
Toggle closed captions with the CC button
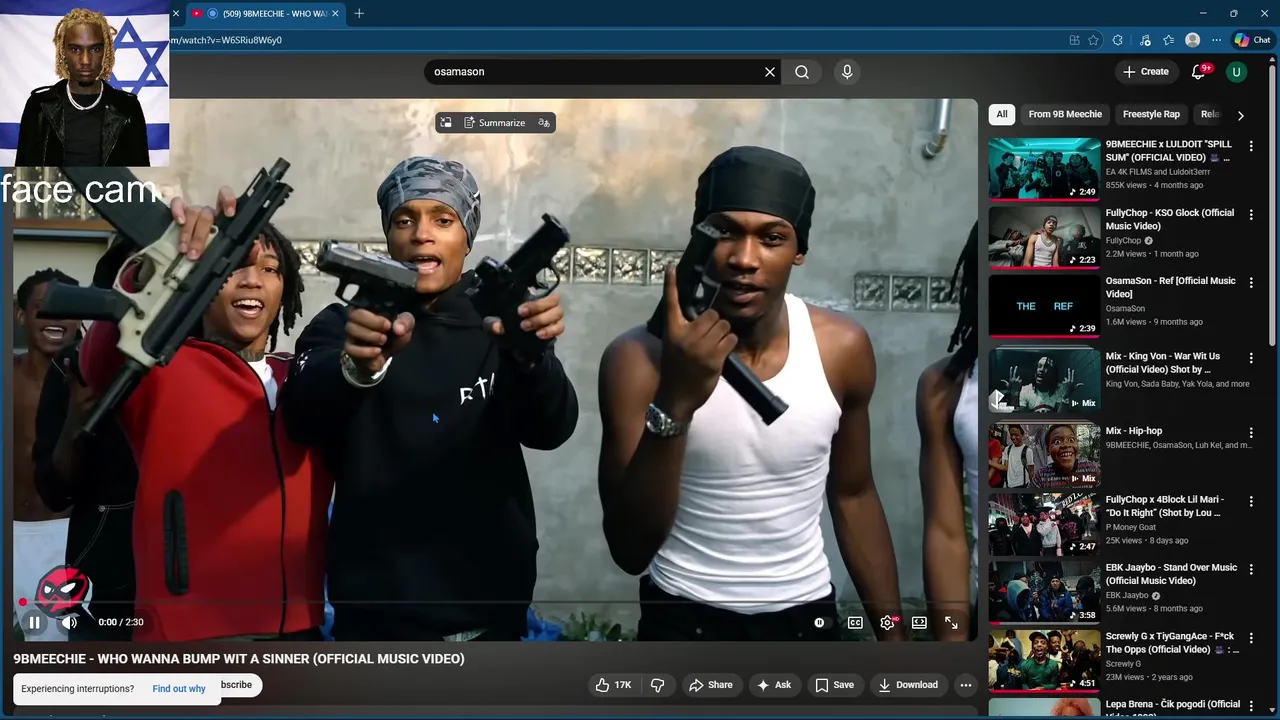pyautogui.click(x=855, y=622)
